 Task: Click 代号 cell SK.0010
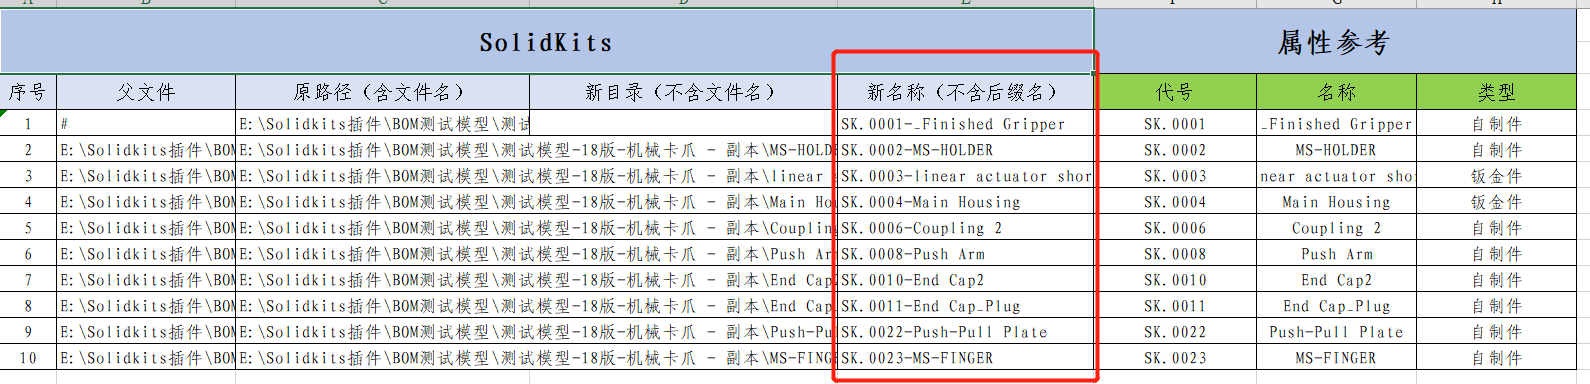1175,280
